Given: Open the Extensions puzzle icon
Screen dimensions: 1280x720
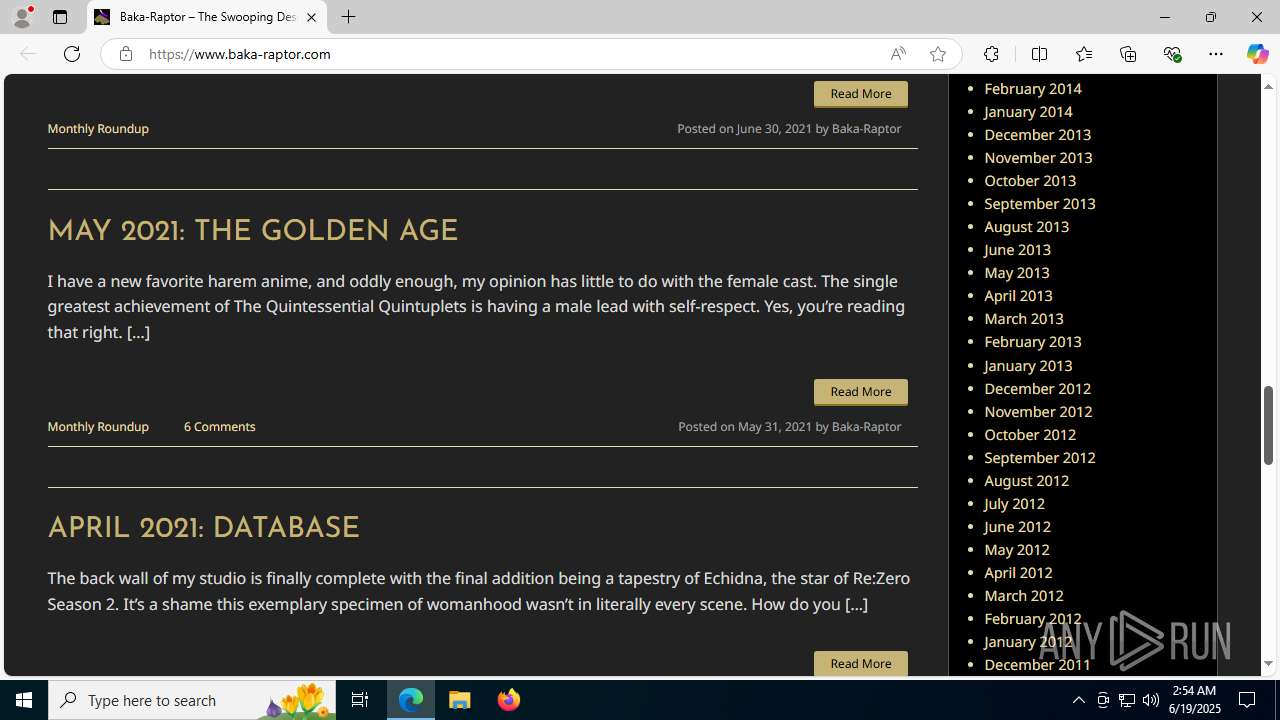Looking at the screenshot, I should click(991, 54).
